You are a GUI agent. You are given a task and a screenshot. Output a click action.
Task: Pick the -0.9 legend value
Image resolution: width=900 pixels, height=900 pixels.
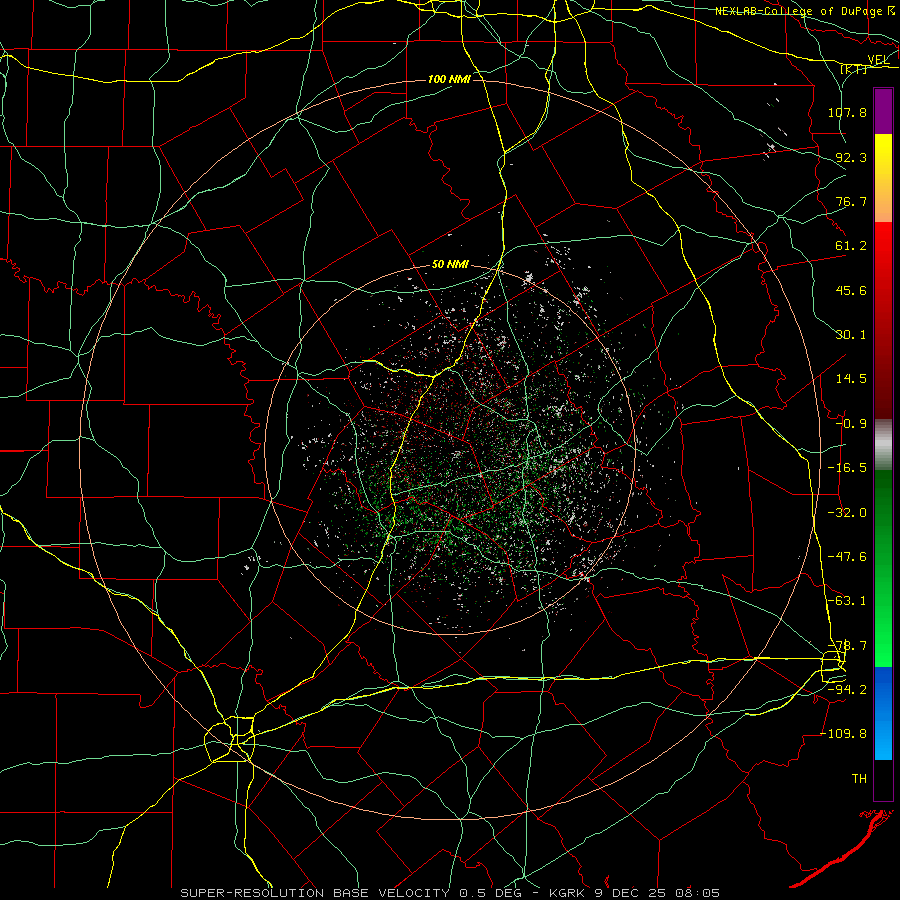point(851,424)
